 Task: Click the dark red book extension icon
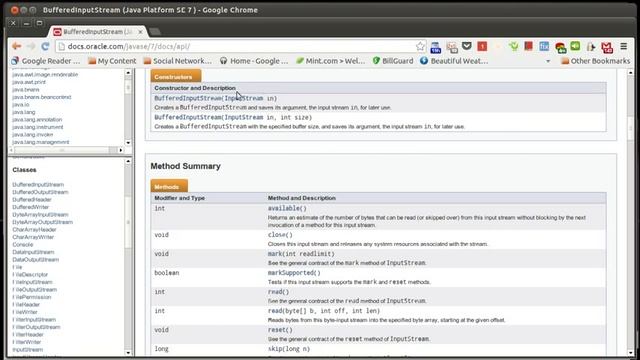coord(529,46)
